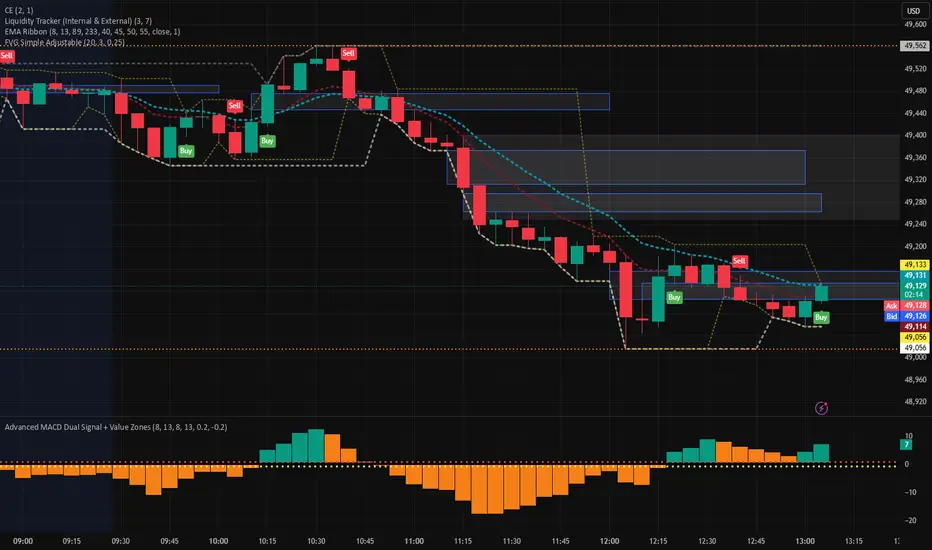Image resolution: width=932 pixels, height=550 pixels.
Task: Click the yellow 49,056 price label
Action: click(915, 337)
